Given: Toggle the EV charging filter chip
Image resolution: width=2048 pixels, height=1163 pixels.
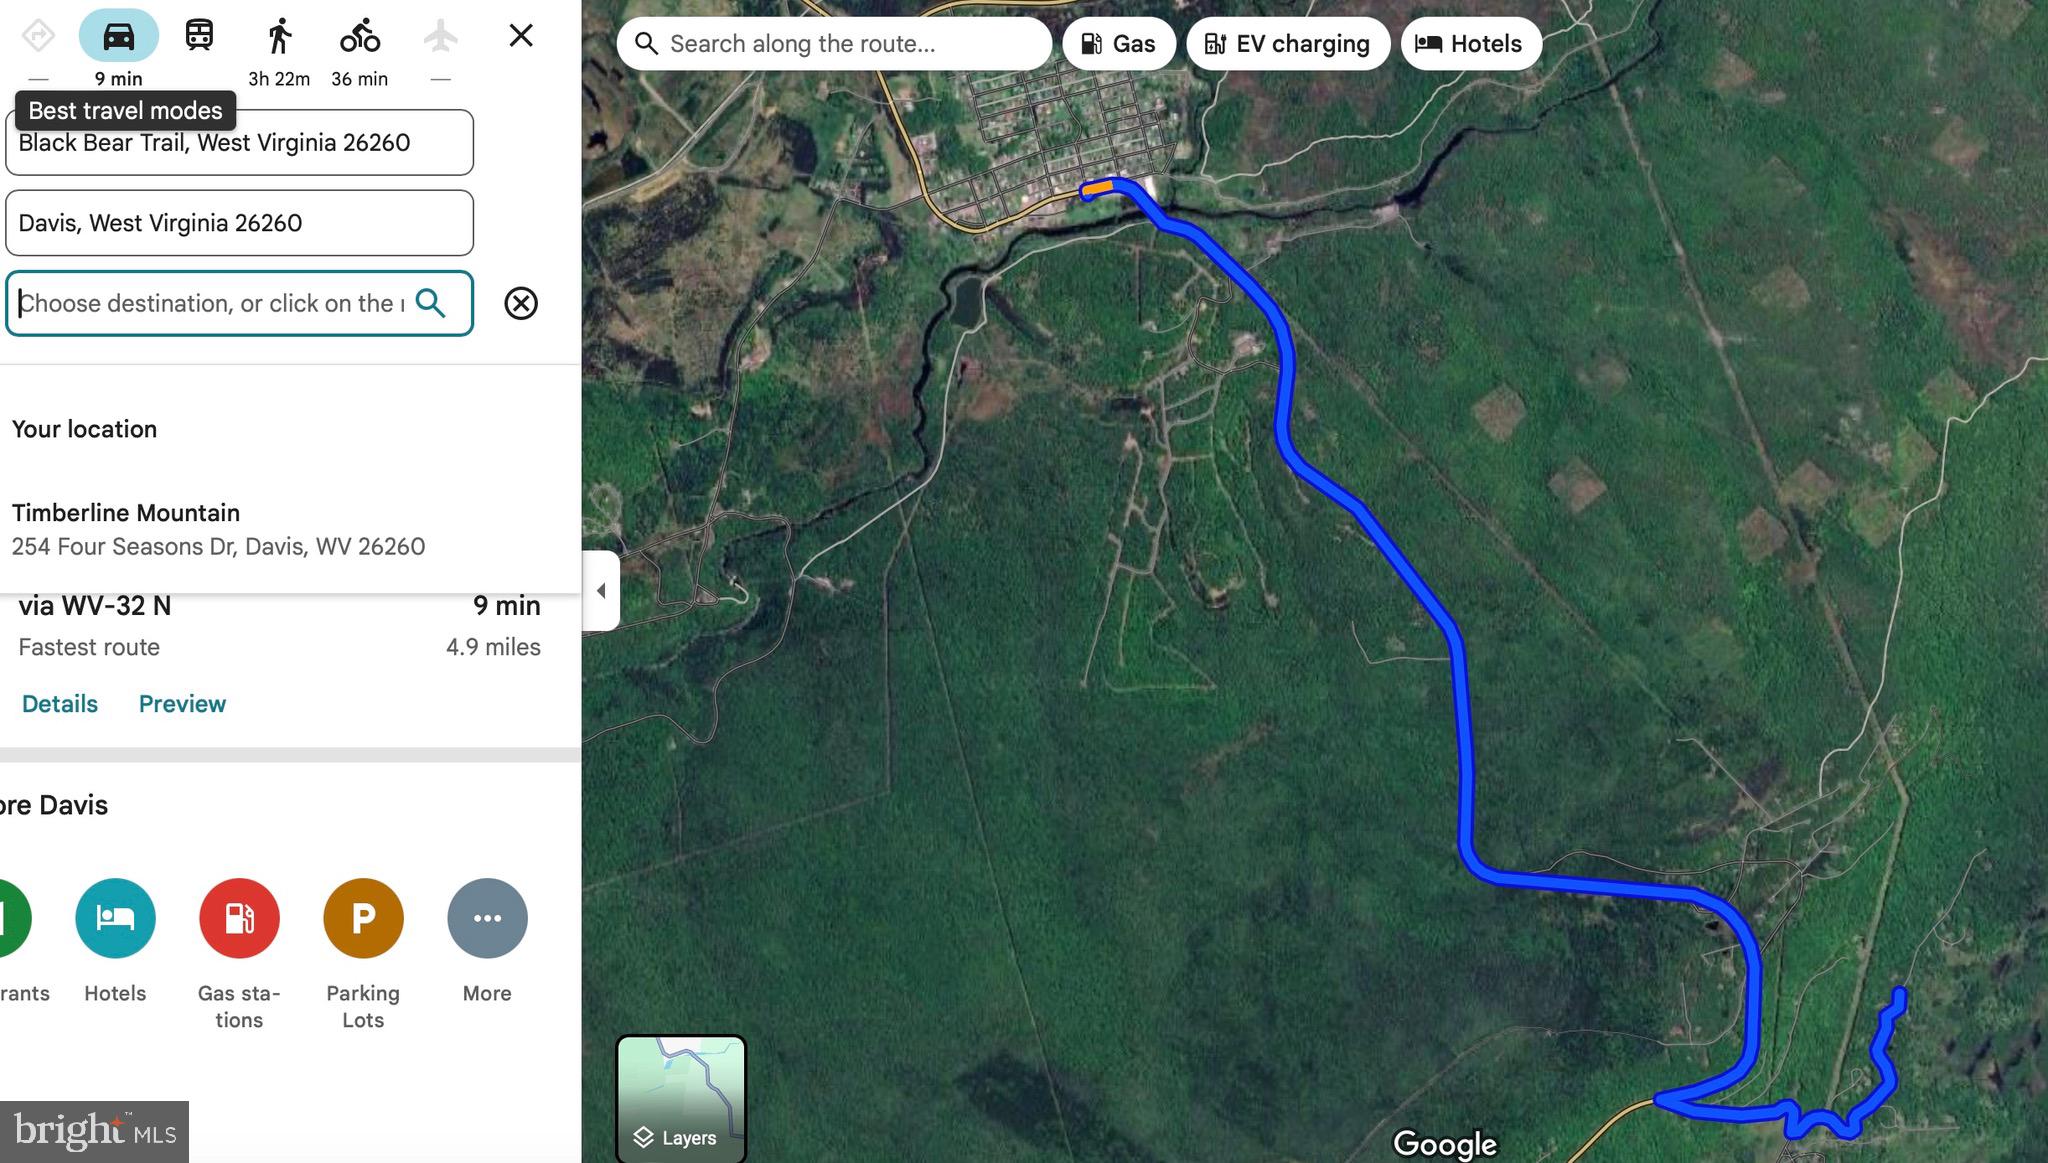Looking at the screenshot, I should click(1287, 44).
